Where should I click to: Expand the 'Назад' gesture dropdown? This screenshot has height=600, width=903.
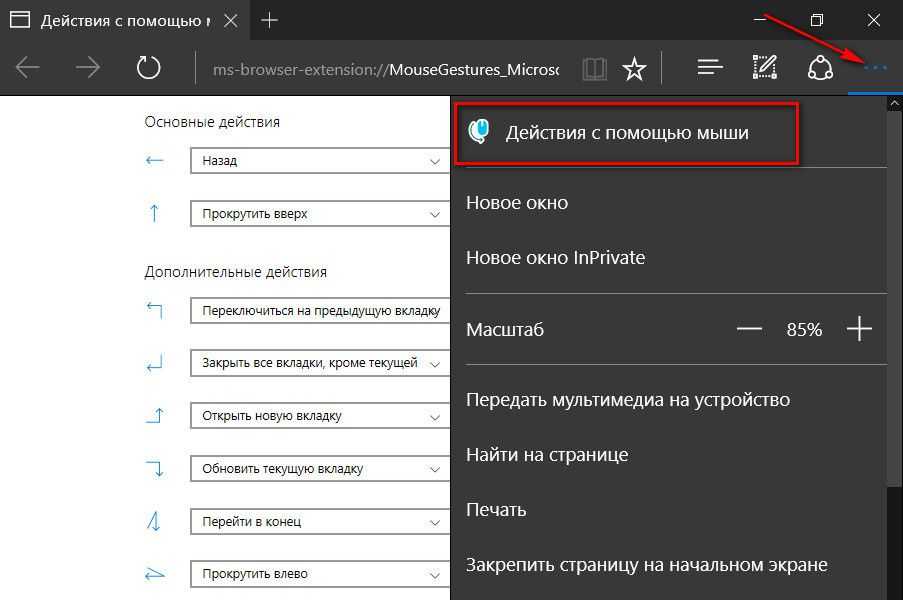pyautogui.click(x=320, y=161)
